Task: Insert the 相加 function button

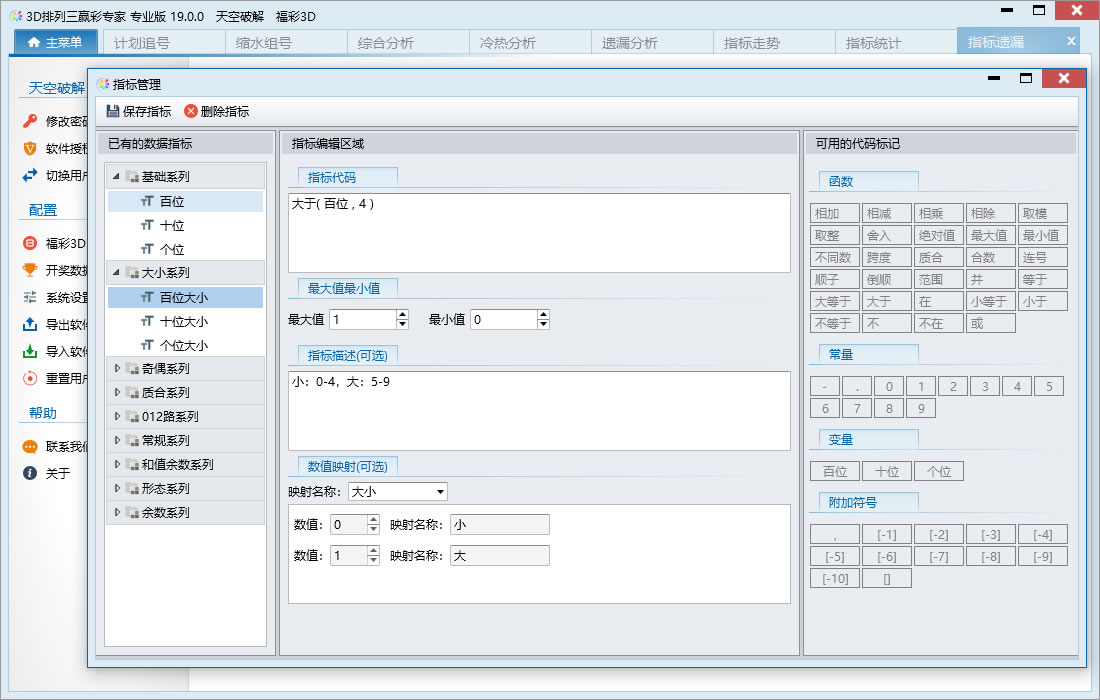Action: click(834, 213)
